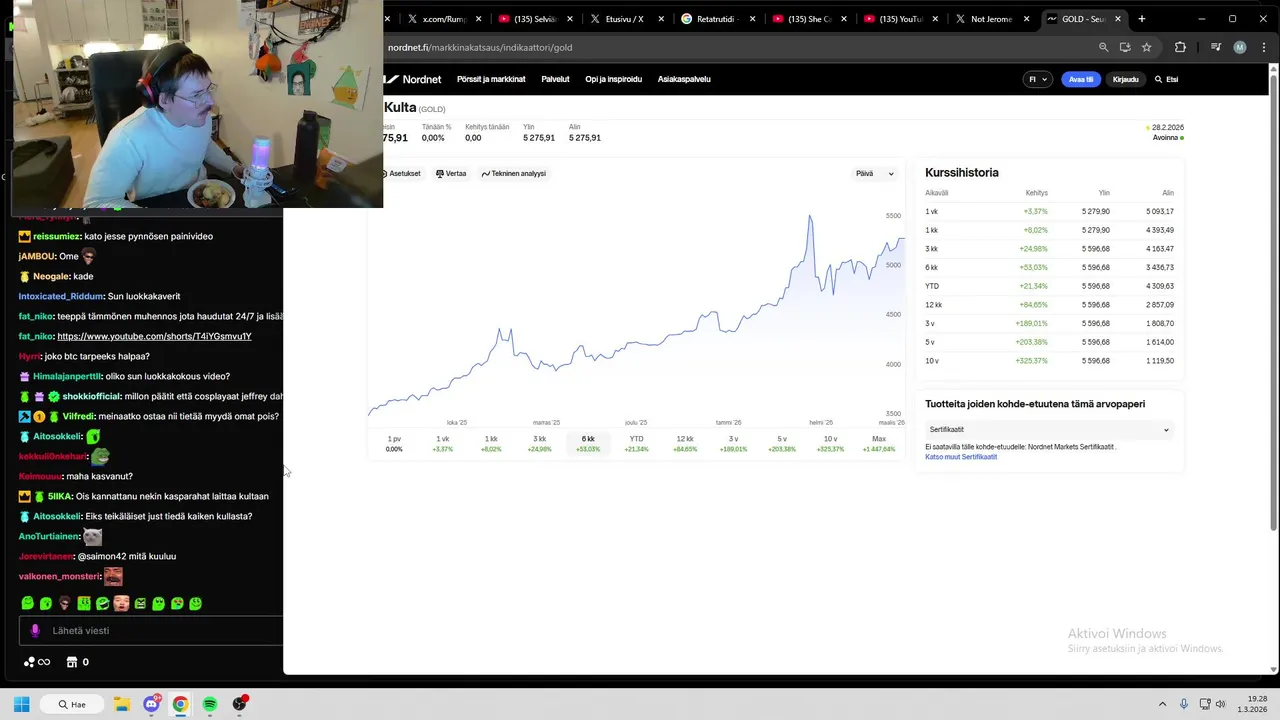Viewport: 1280px width, 720px height.
Task: Open Sertifikaatit product dropdown
Action: [x=1048, y=430]
